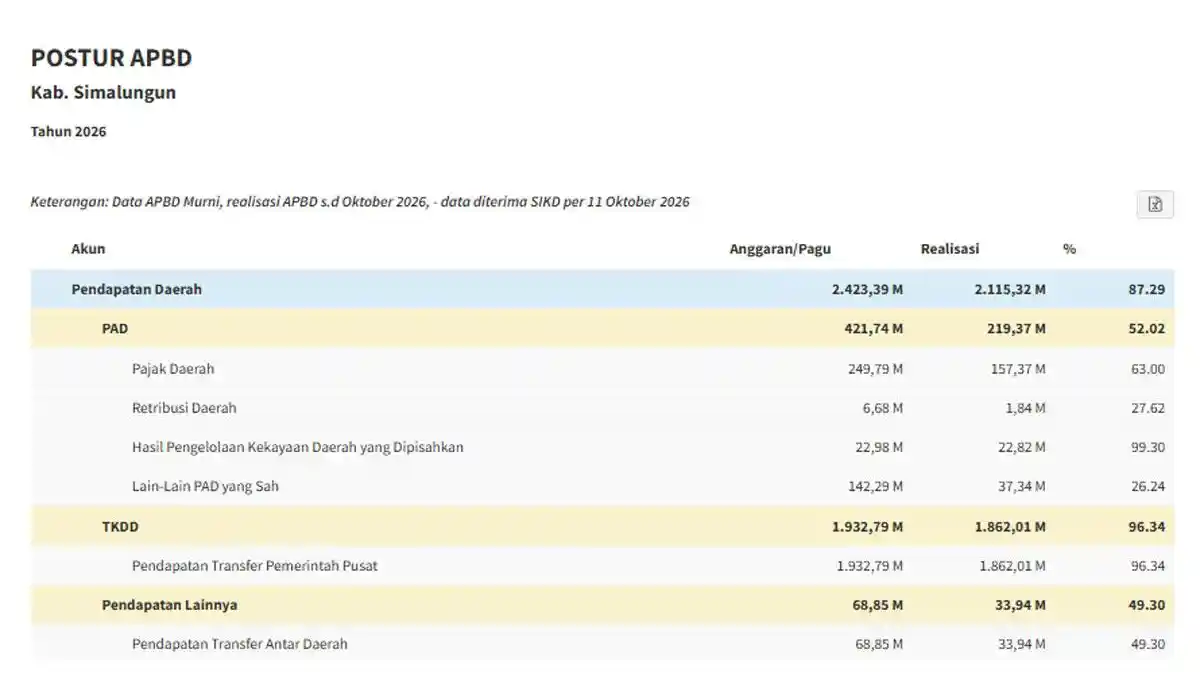
Task: Select Retribusi Daerah budget 6,68 M
Action: (884, 409)
